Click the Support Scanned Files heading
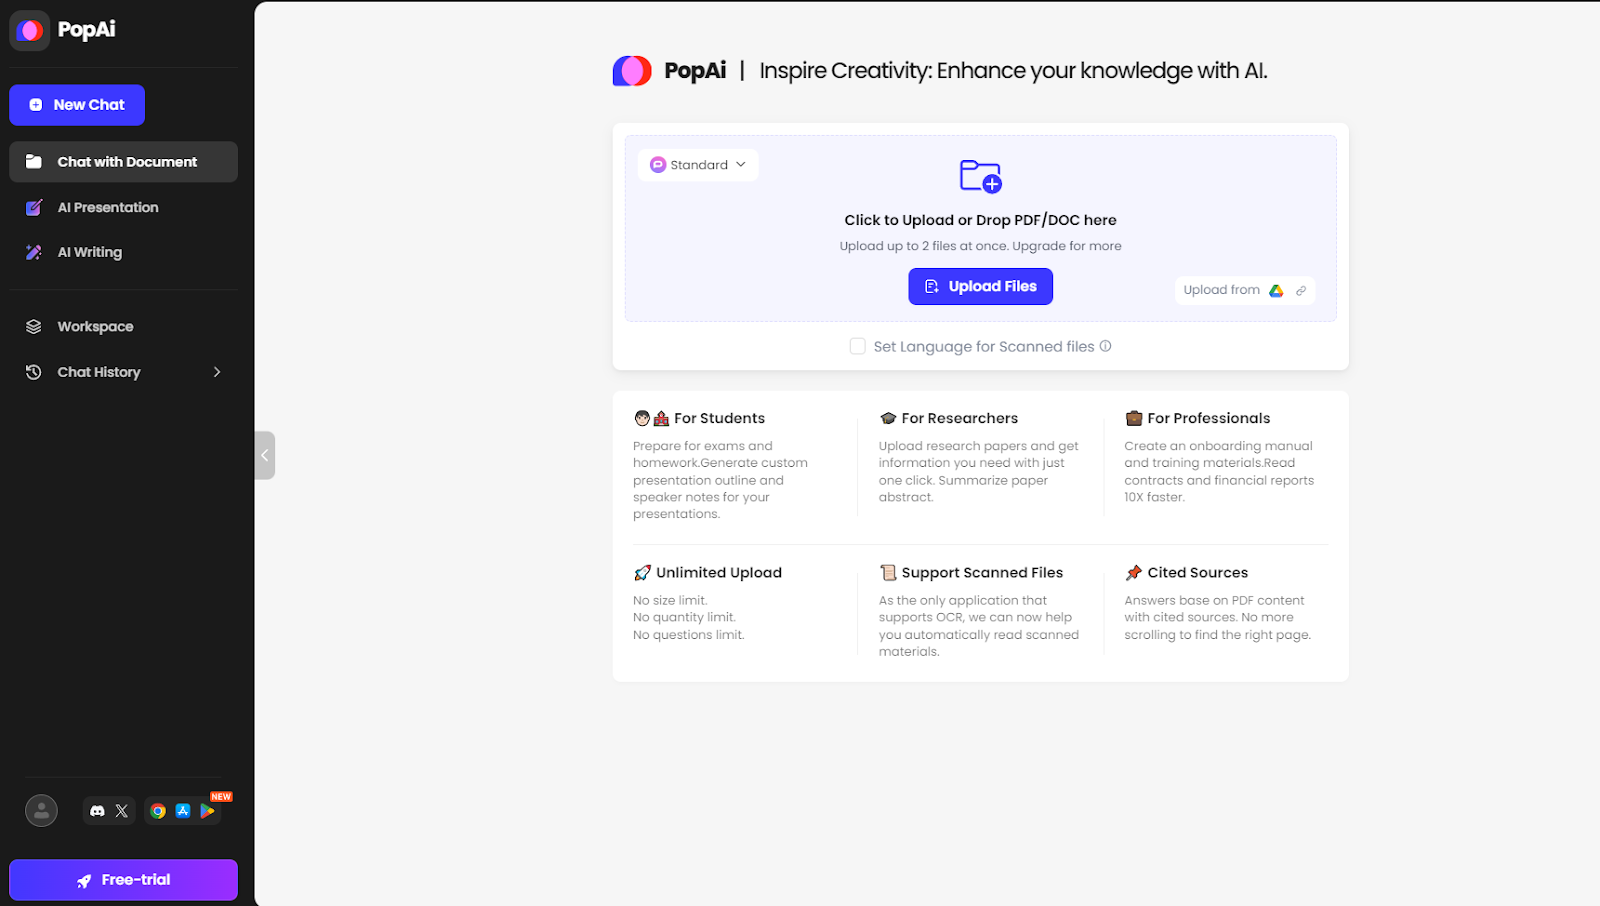 (x=982, y=573)
